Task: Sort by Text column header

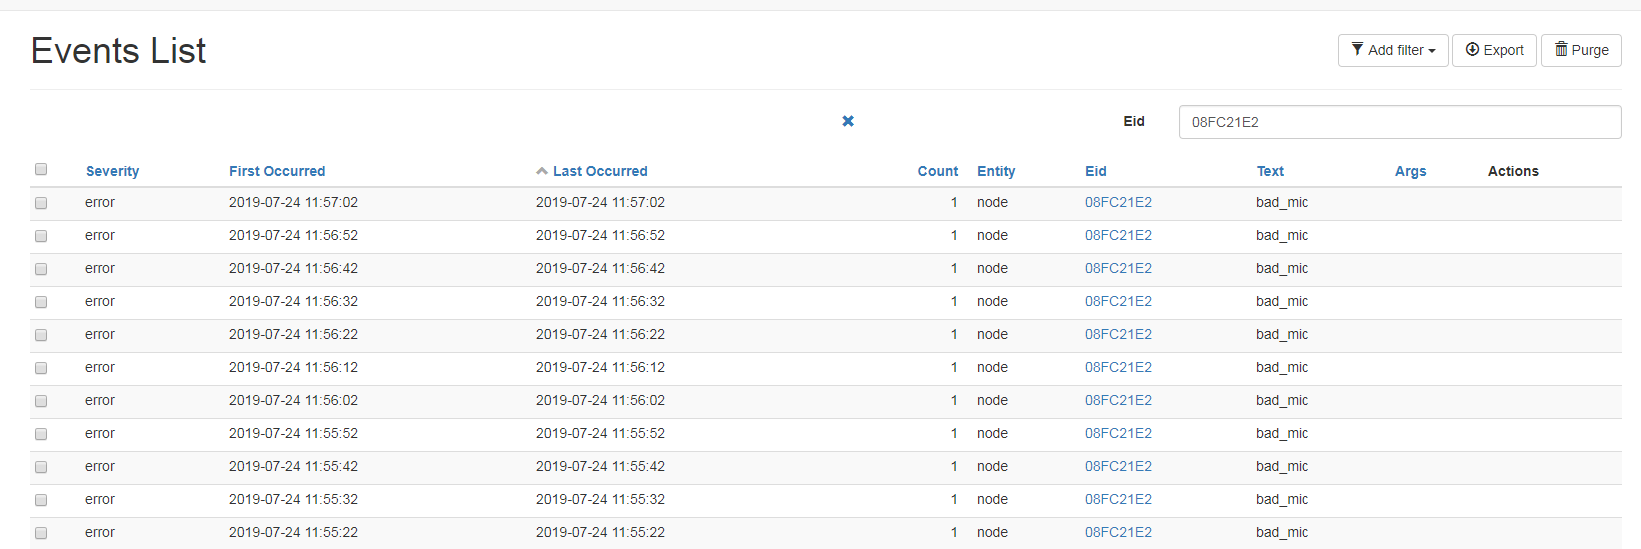Action: (1270, 171)
